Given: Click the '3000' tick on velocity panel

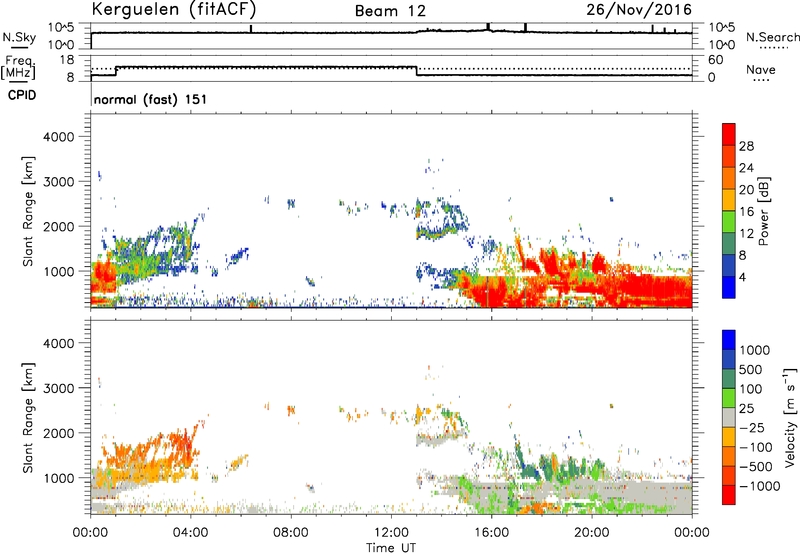Looking at the screenshot, I should click(x=58, y=388).
